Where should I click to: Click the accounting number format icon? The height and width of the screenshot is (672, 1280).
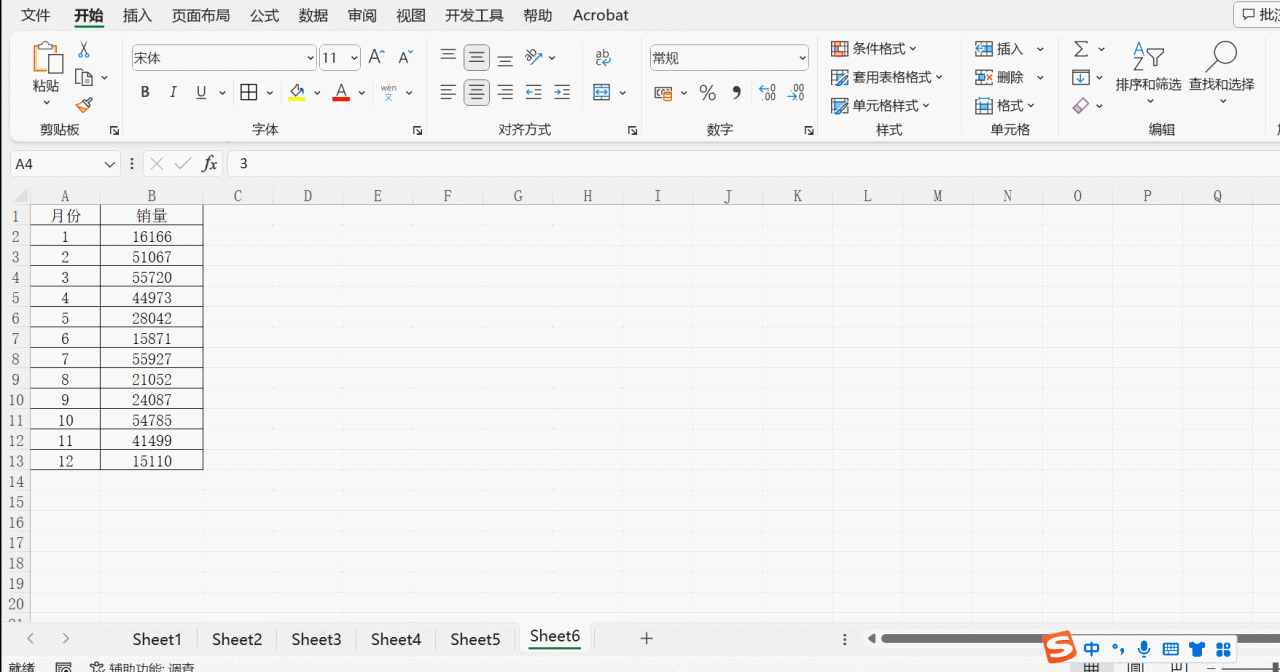(663, 93)
